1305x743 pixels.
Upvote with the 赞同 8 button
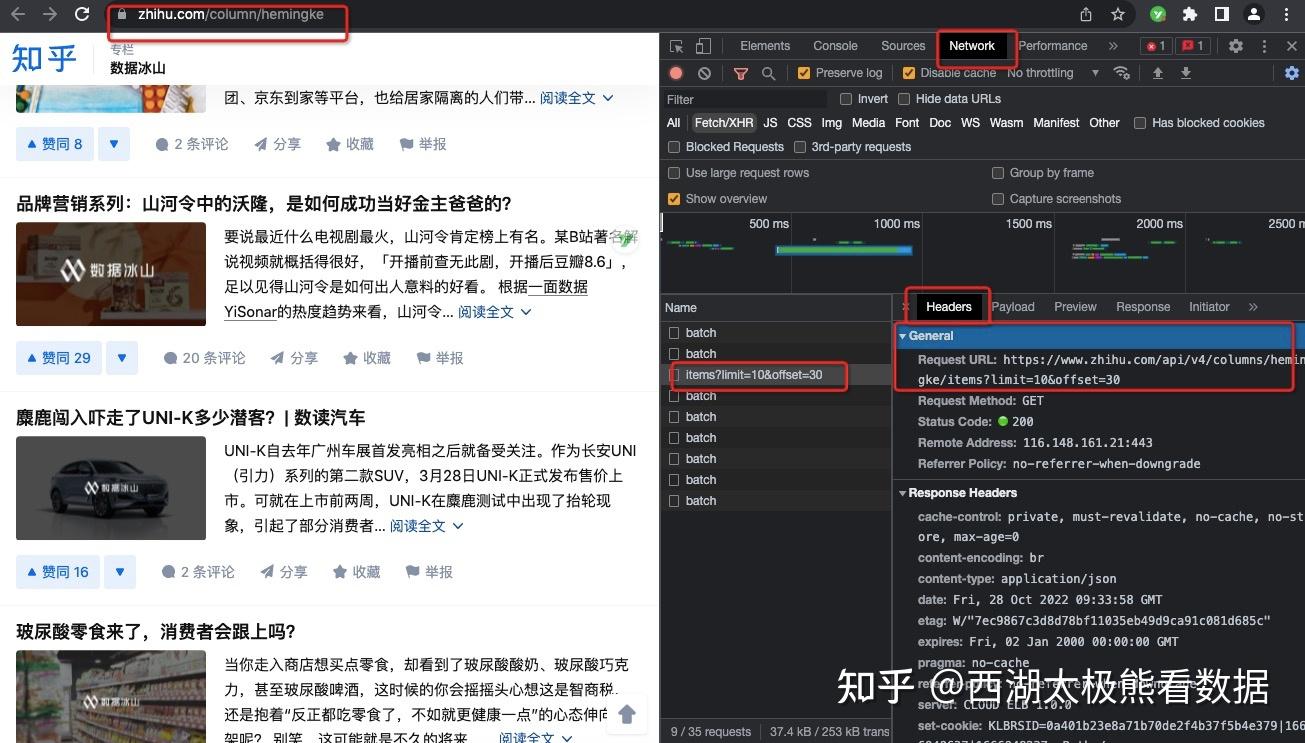(53, 144)
